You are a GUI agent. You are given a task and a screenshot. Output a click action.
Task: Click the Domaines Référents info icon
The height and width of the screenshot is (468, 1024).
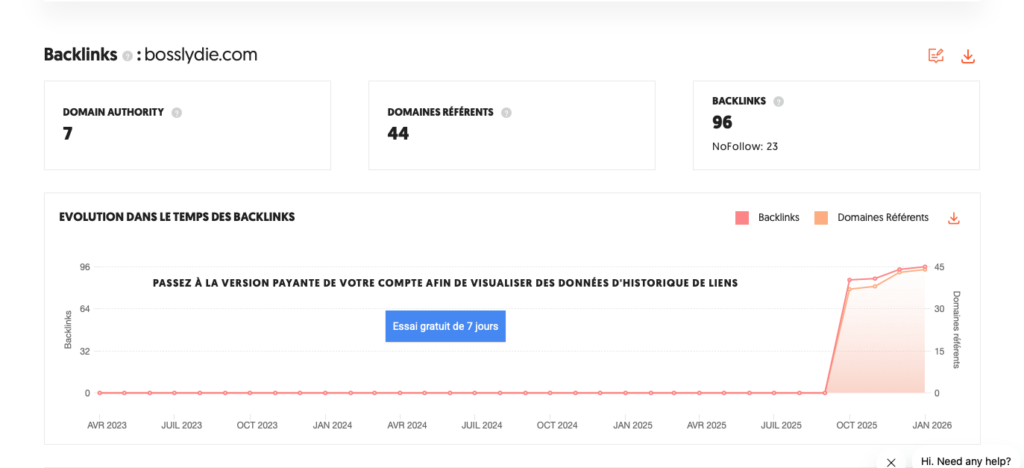pyautogui.click(x=506, y=113)
